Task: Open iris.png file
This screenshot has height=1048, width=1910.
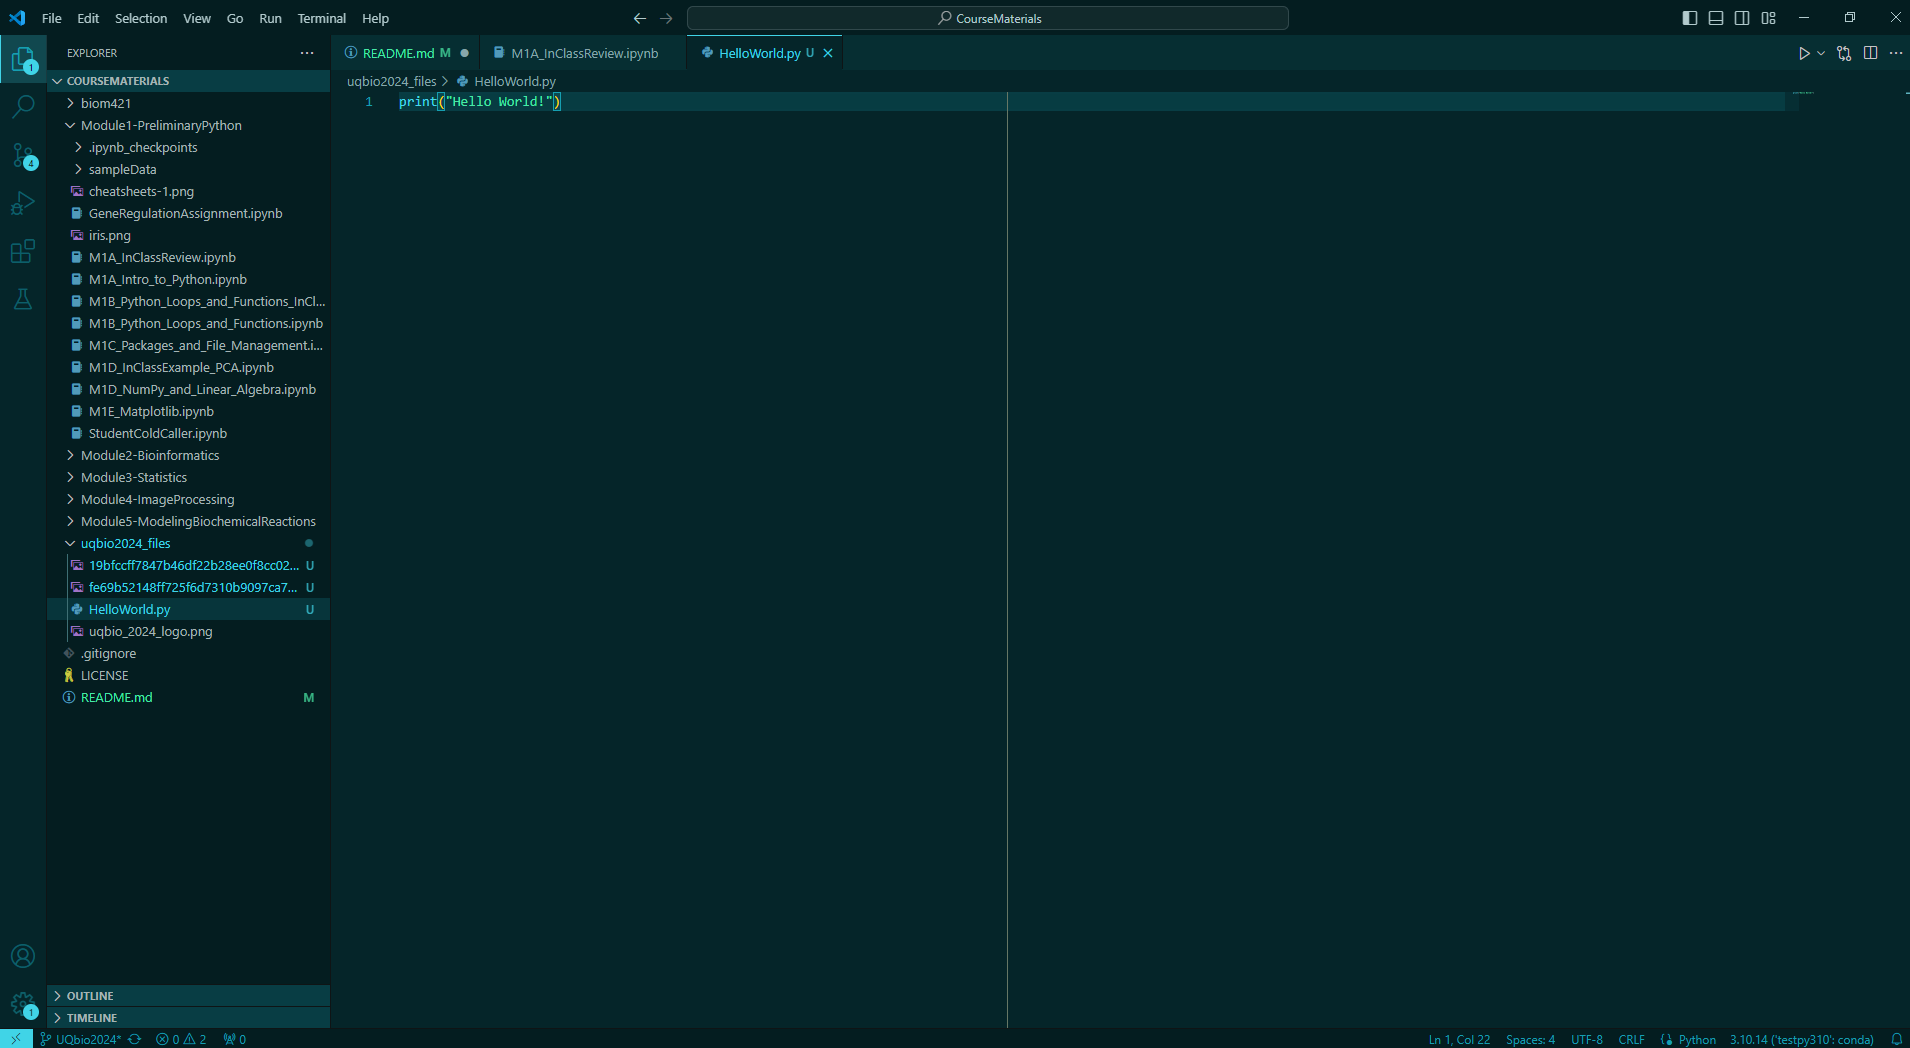Action: [188, 235]
